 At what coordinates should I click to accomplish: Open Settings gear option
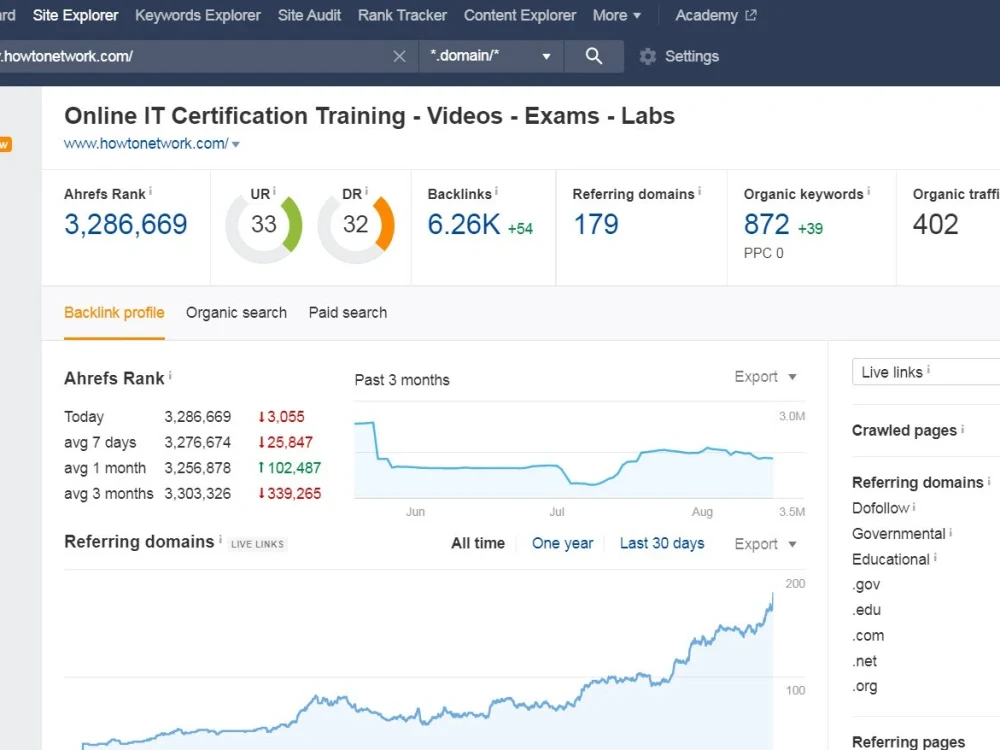coord(679,56)
